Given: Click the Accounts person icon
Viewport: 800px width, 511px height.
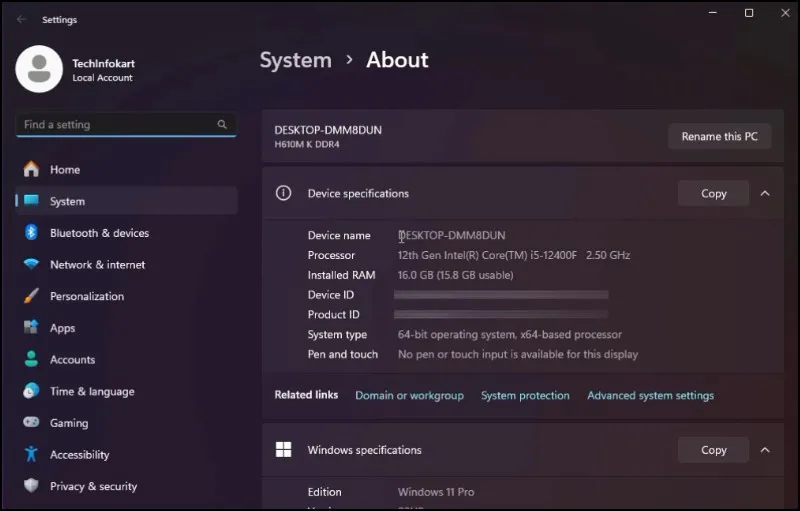Looking at the screenshot, I should (x=31, y=359).
